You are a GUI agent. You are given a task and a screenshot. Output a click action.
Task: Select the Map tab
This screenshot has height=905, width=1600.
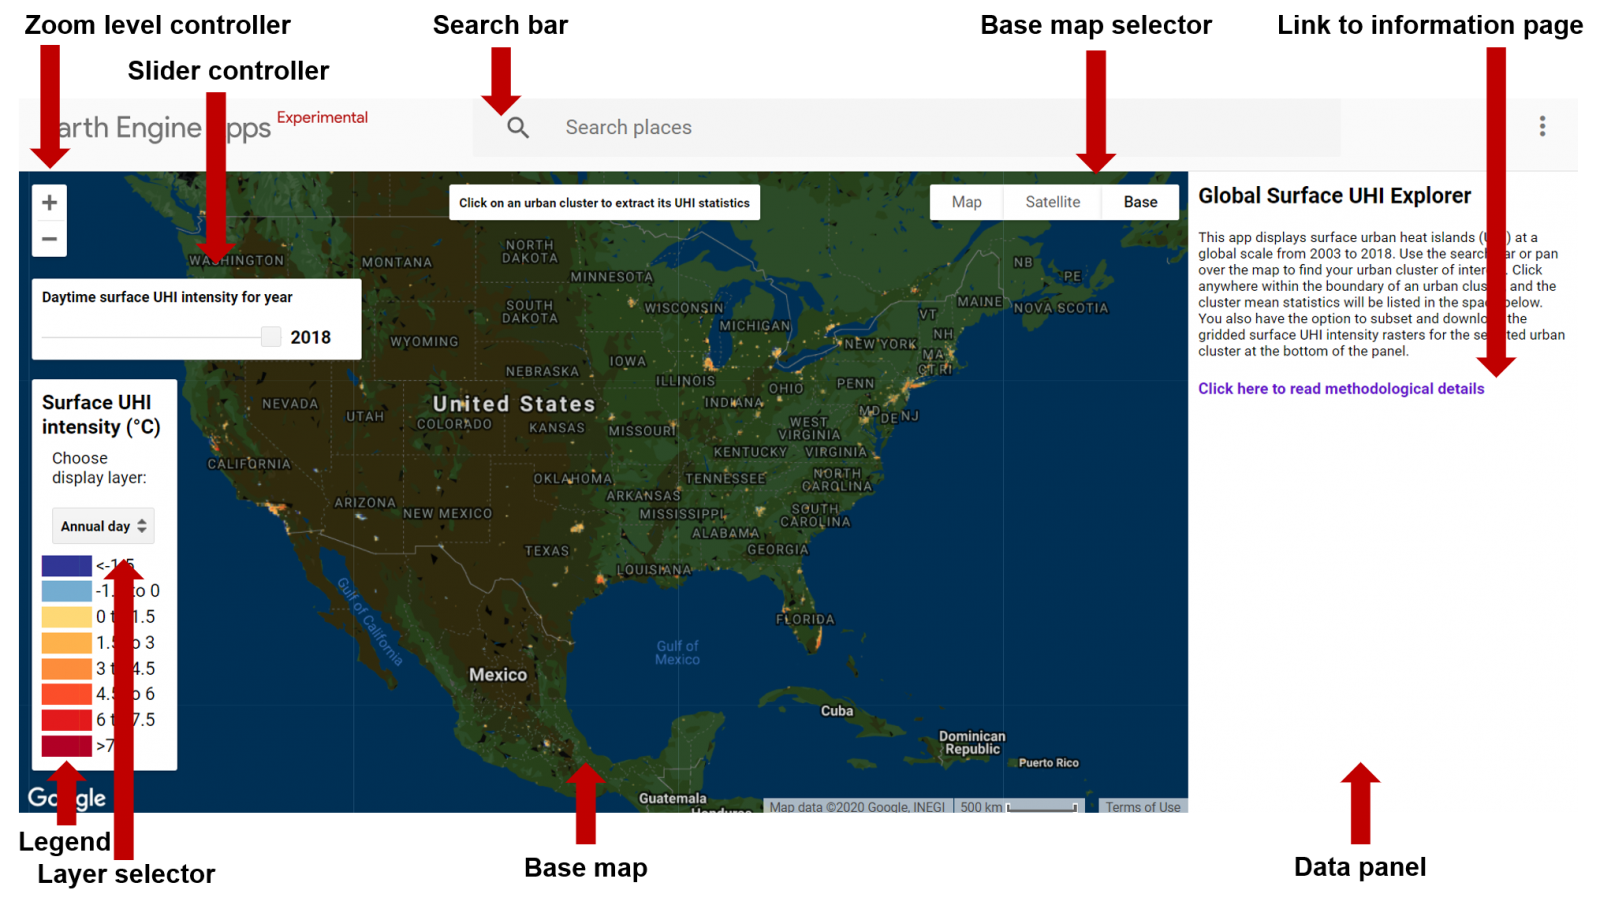pos(965,201)
